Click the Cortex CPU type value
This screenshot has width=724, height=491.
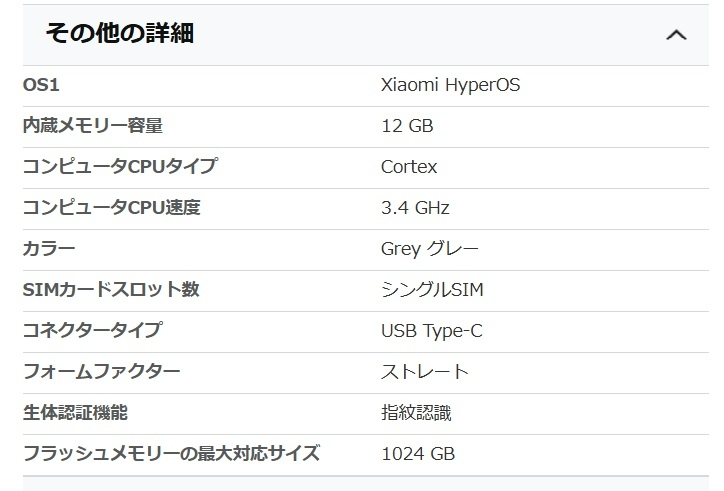coord(409,167)
